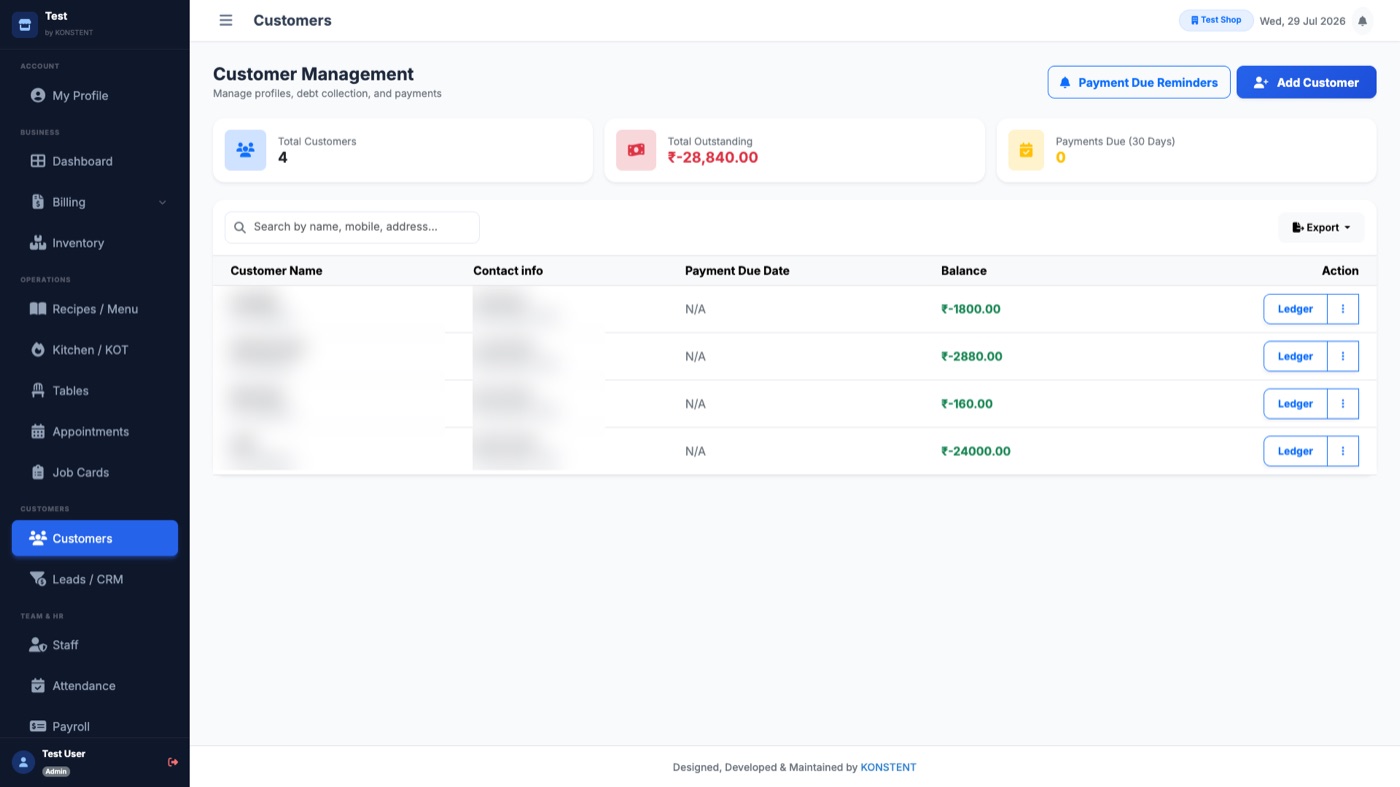Click the ₹-24000.00 balance cell
The width and height of the screenshot is (1400, 787).
coord(976,451)
